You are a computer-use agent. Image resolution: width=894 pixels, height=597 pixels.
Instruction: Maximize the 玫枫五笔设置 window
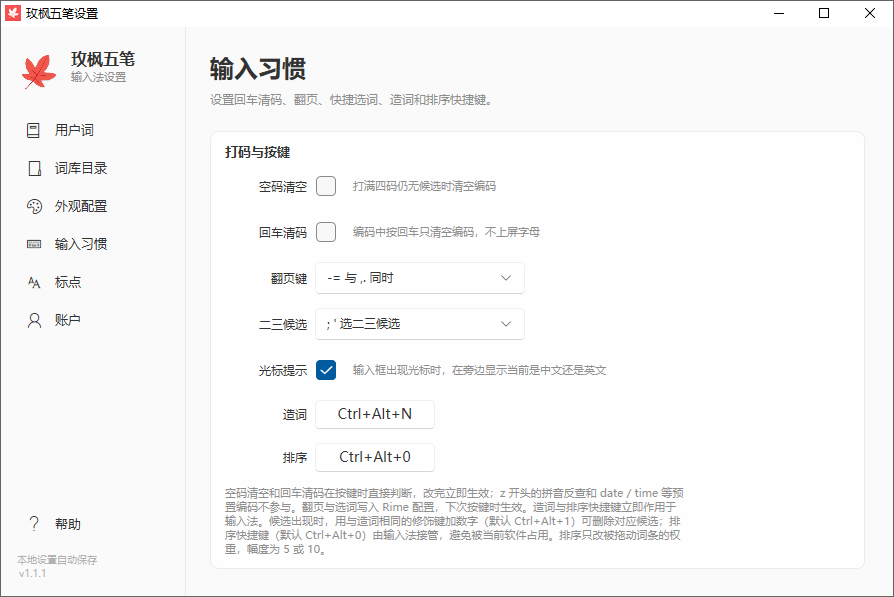click(824, 13)
